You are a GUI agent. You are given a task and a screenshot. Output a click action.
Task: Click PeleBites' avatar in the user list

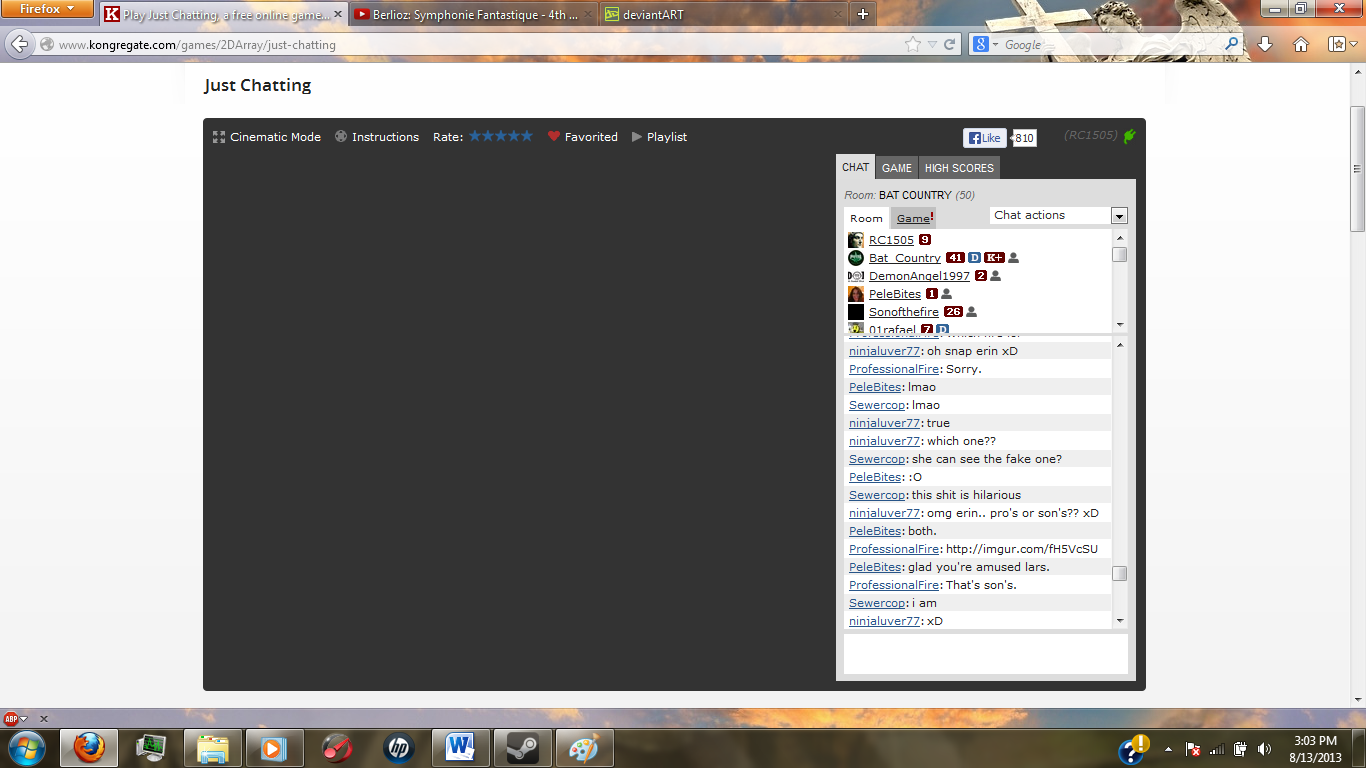point(856,294)
